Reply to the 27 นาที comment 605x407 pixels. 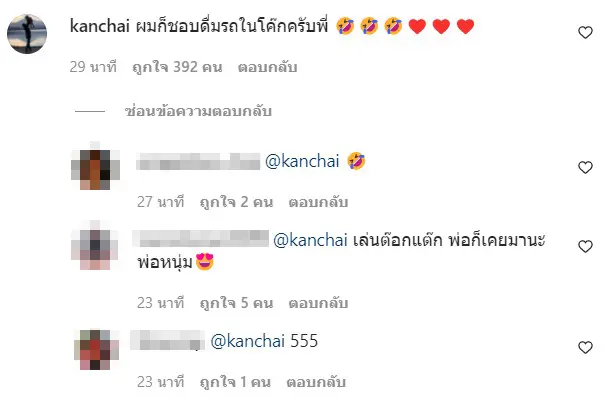[x=318, y=202]
